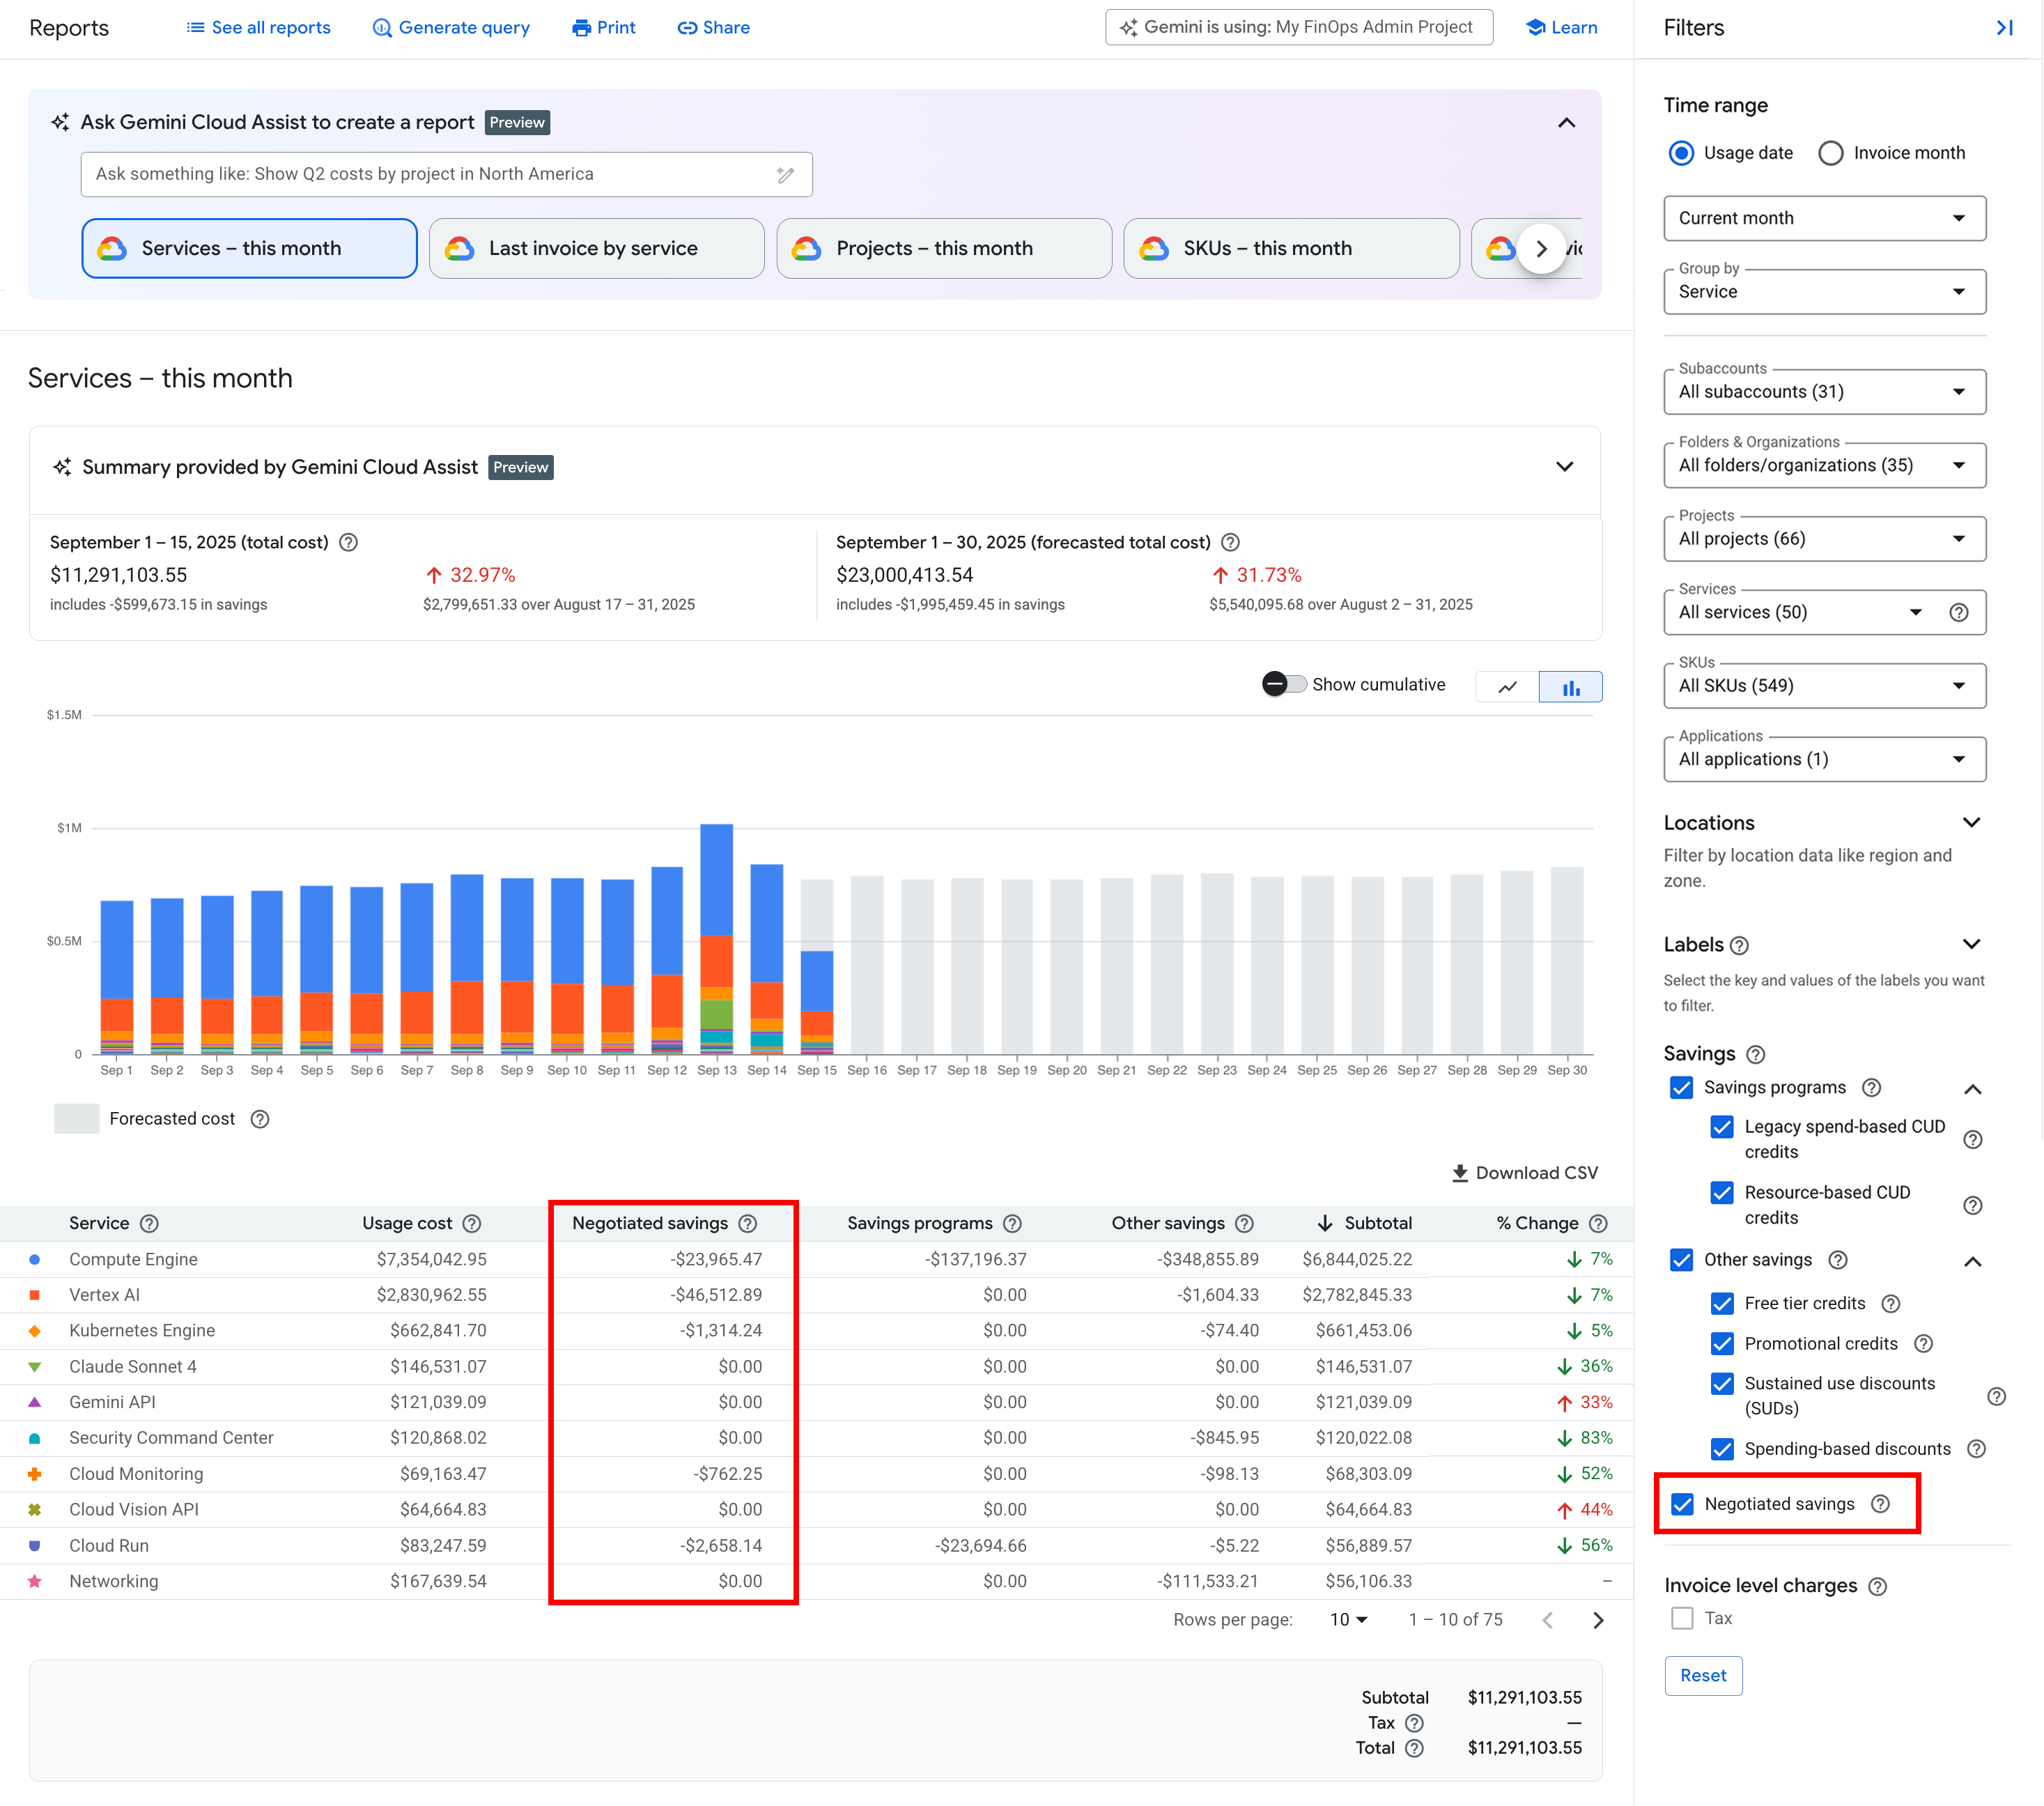This screenshot has height=1806, width=2044.
Task: Collapse the Filters panel
Action: click(2004, 28)
